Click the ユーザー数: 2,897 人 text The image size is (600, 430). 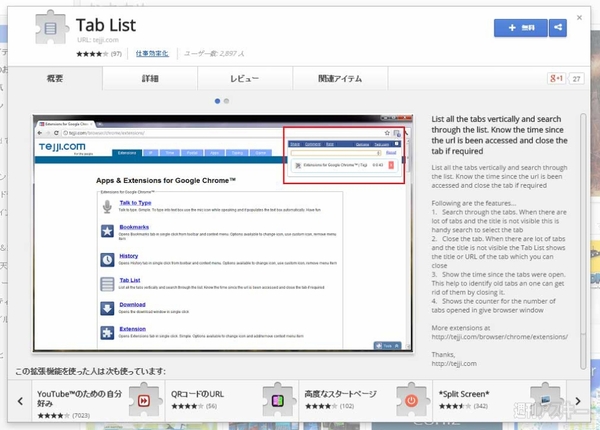click(x=214, y=54)
